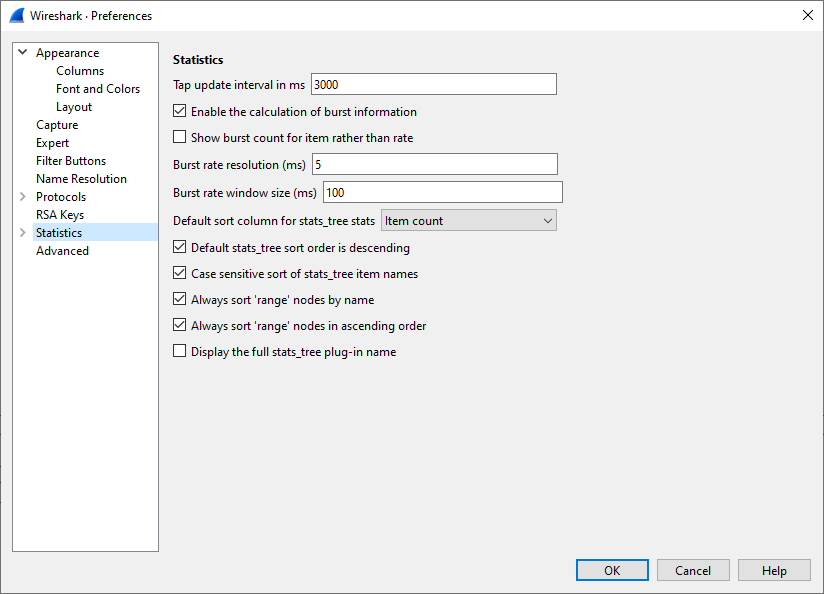The image size is (824, 594).
Task: Select the Advanced preferences item
Action: (62, 251)
